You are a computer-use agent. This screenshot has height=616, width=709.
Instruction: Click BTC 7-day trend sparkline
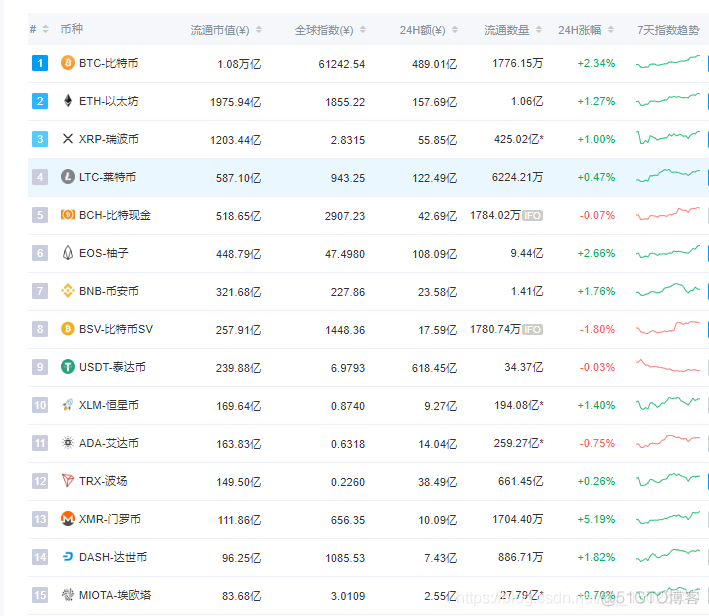pyautogui.click(x=668, y=62)
